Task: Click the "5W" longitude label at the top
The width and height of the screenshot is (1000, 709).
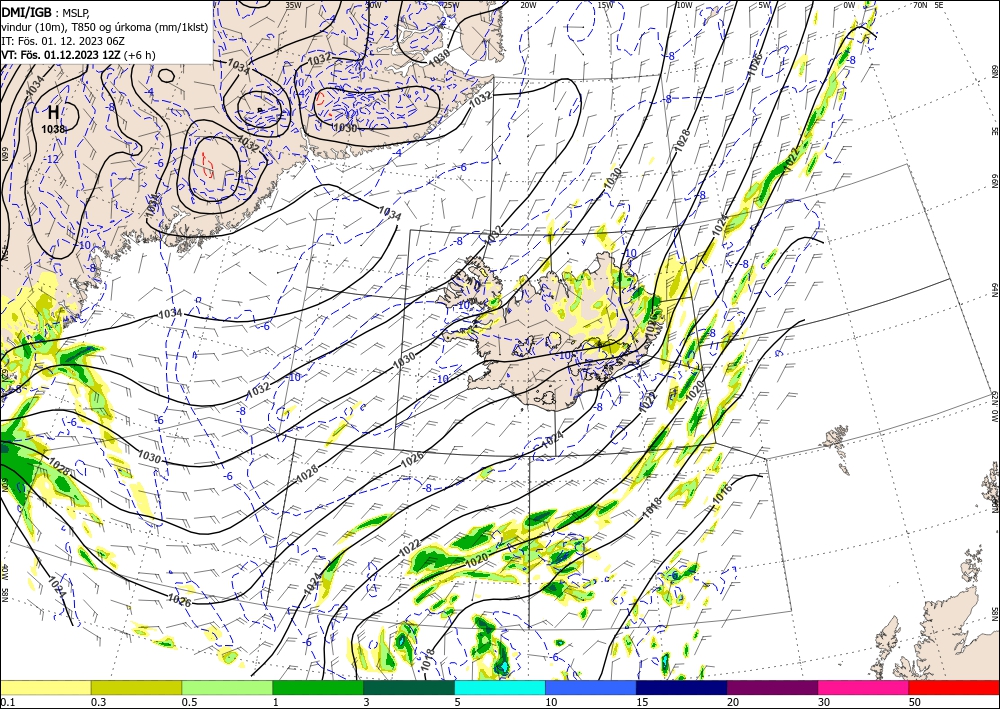Action: [765, 5]
